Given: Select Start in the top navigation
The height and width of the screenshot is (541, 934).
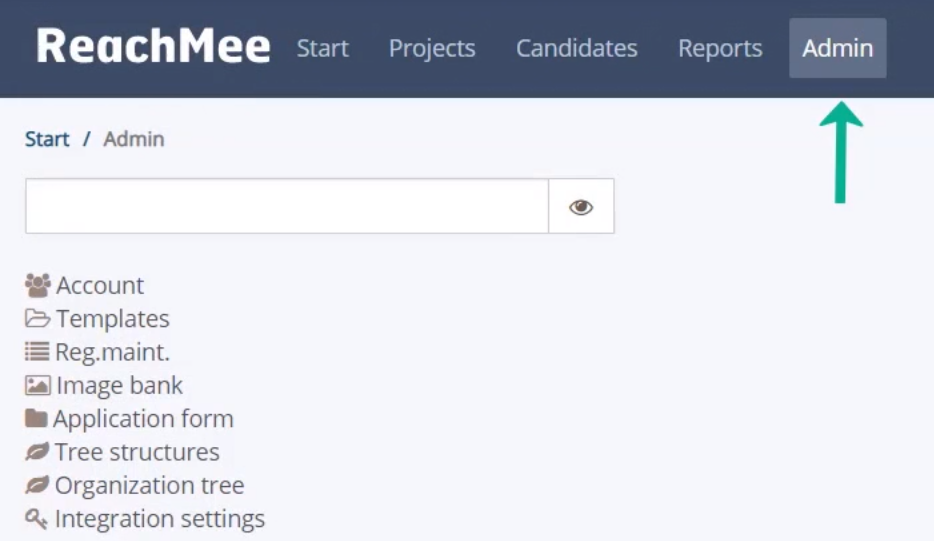Looking at the screenshot, I should pos(323,48).
